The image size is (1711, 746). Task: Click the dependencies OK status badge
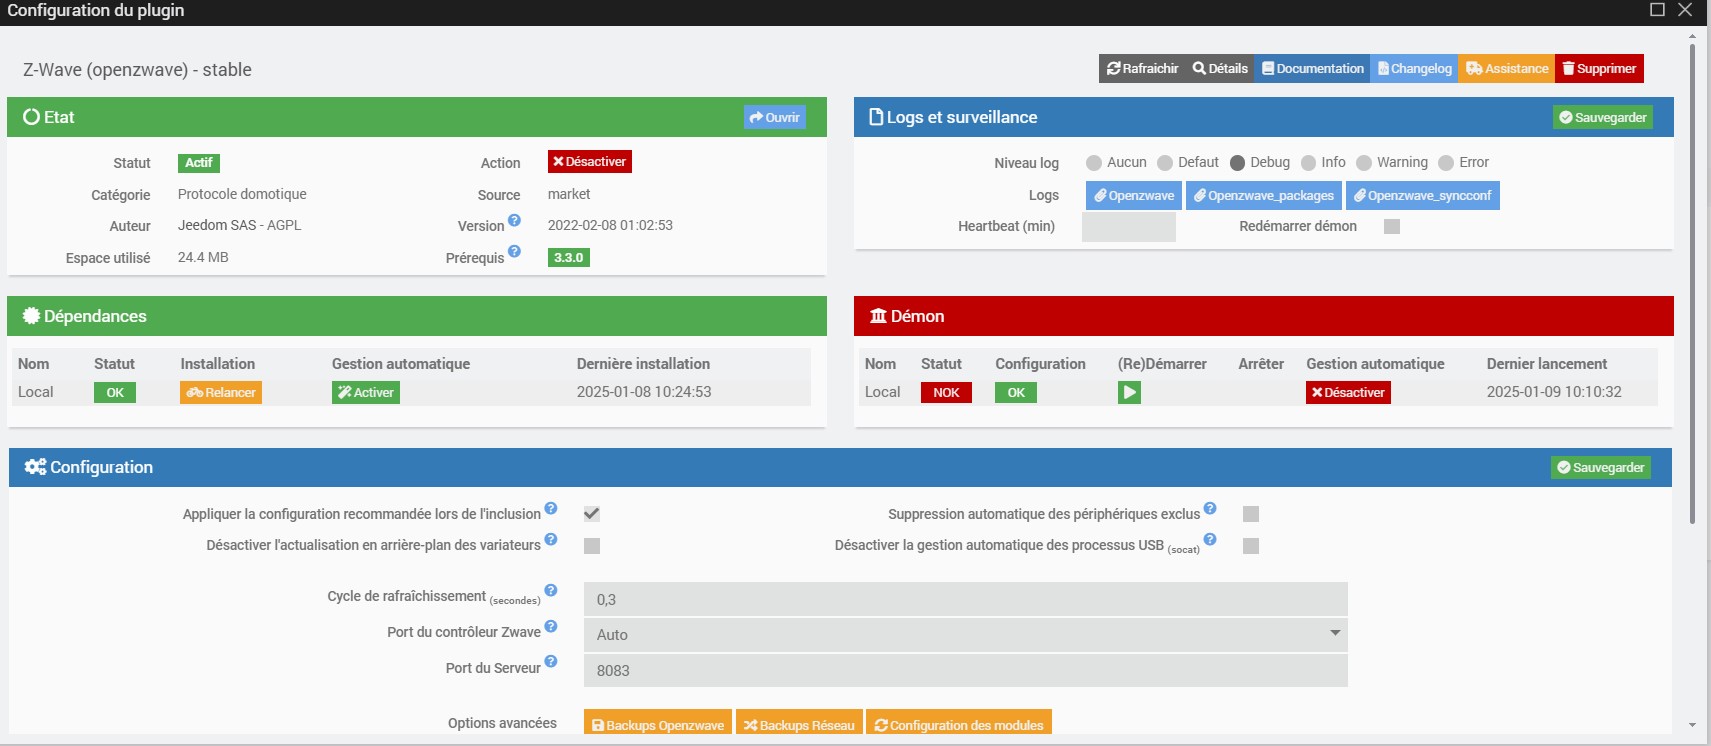115,392
